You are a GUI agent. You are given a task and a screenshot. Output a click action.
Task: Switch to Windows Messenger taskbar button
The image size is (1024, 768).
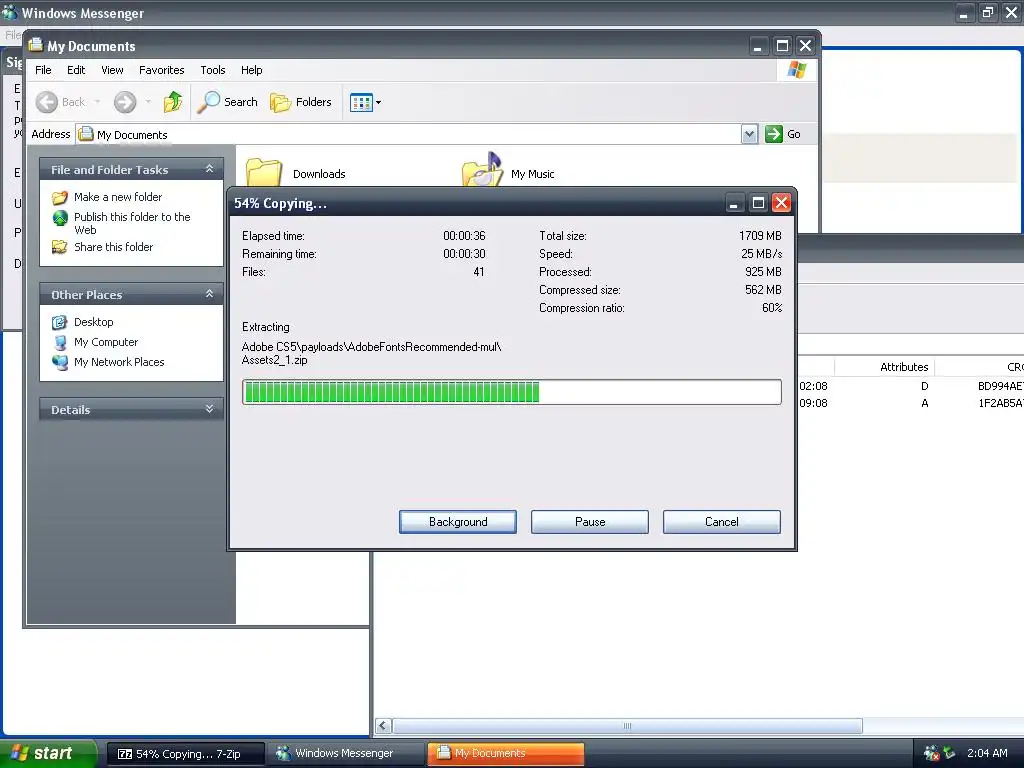(x=344, y=754)
